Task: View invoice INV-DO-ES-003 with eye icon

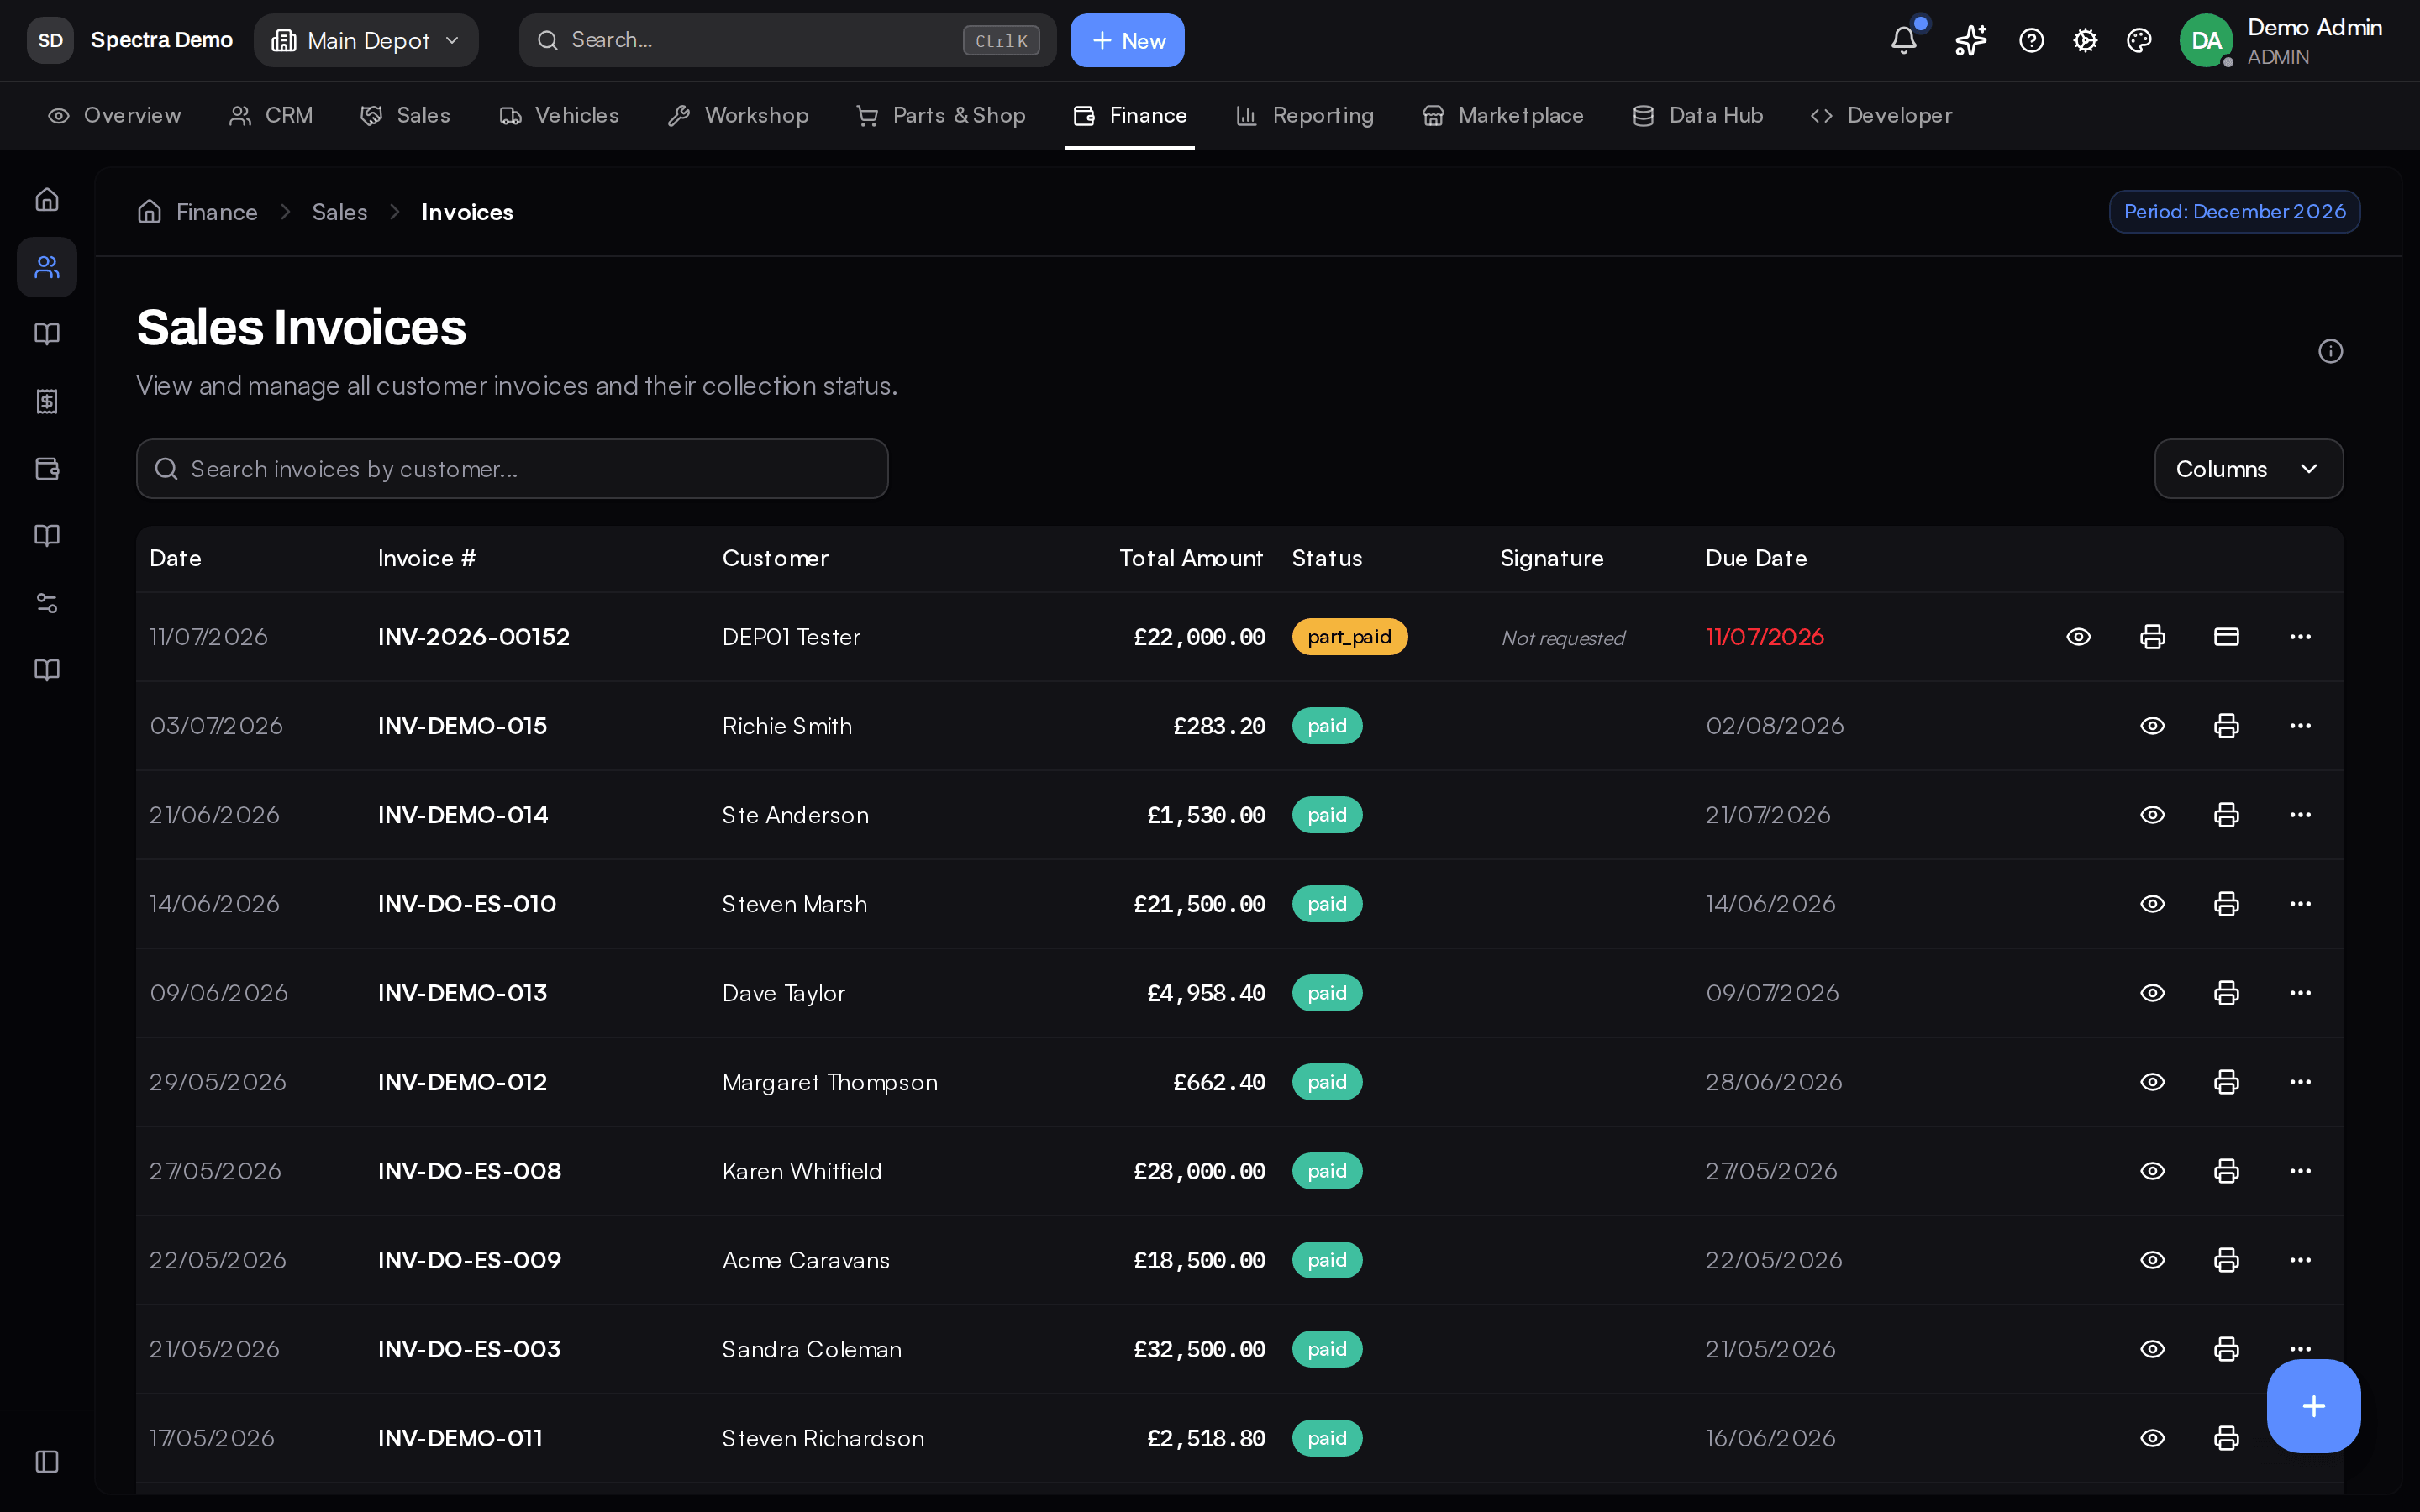Action: [2152, 1349]
